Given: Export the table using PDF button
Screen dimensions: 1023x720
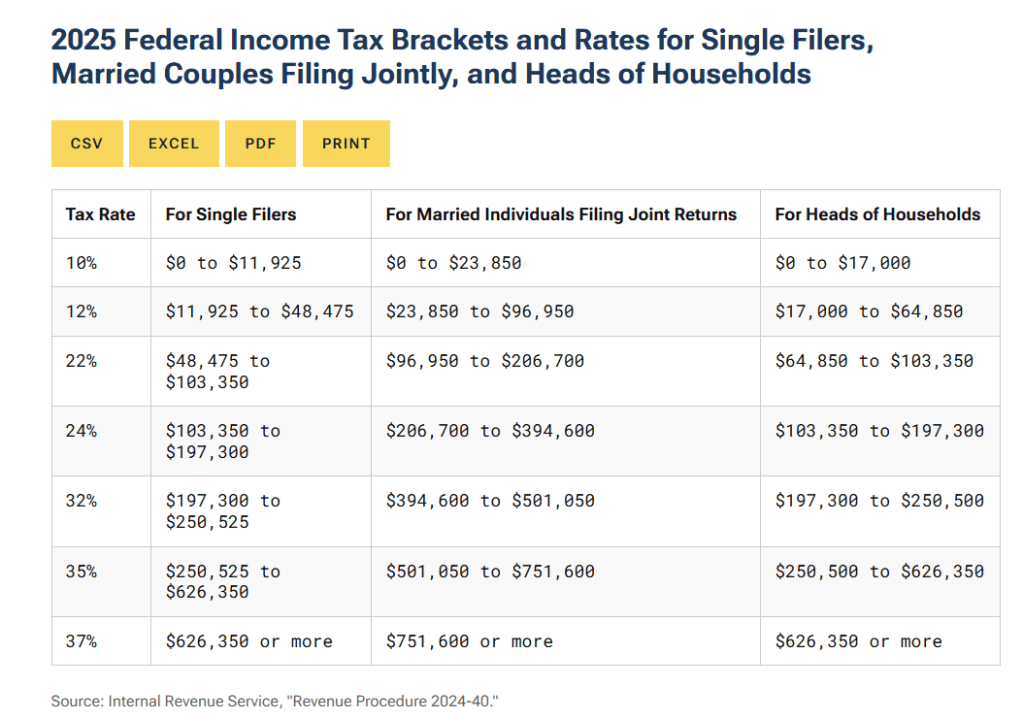Looking at the screenshot, I should point(260,144).
